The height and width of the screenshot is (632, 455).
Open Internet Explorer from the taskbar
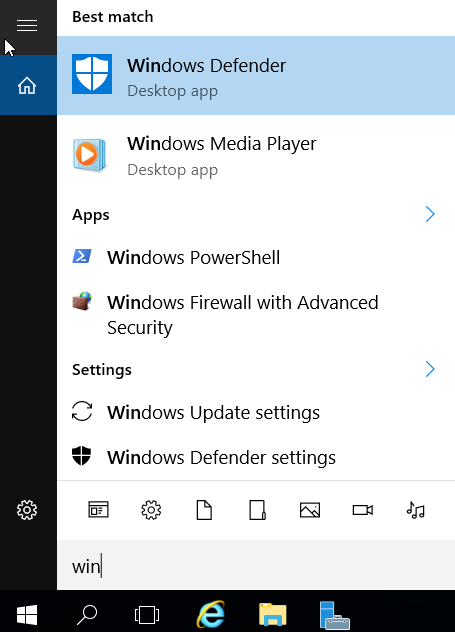click(x=211, y=614)
